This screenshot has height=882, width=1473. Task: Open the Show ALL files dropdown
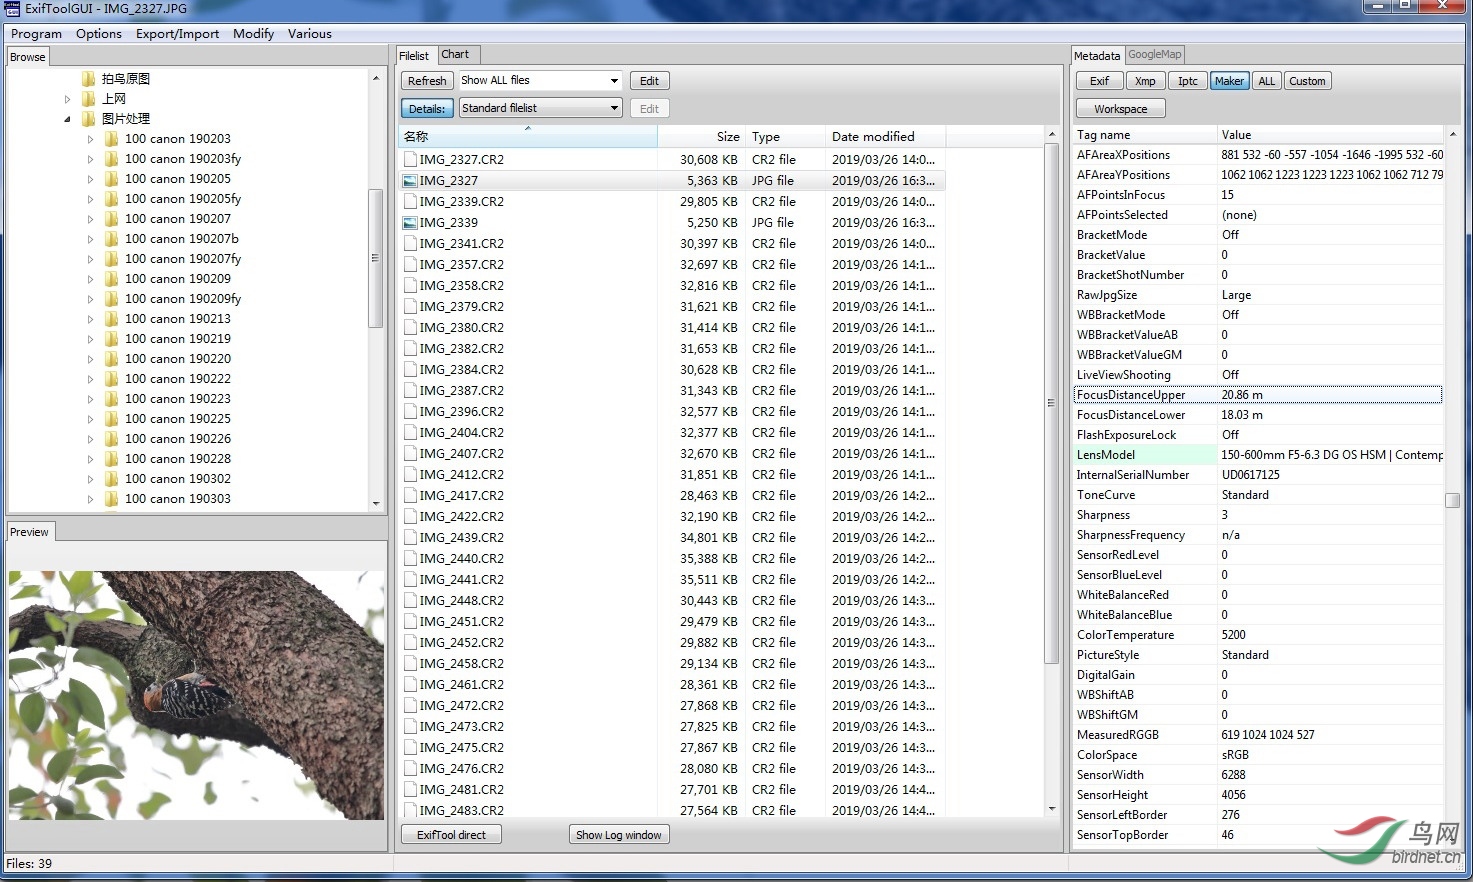click(540, 81)
